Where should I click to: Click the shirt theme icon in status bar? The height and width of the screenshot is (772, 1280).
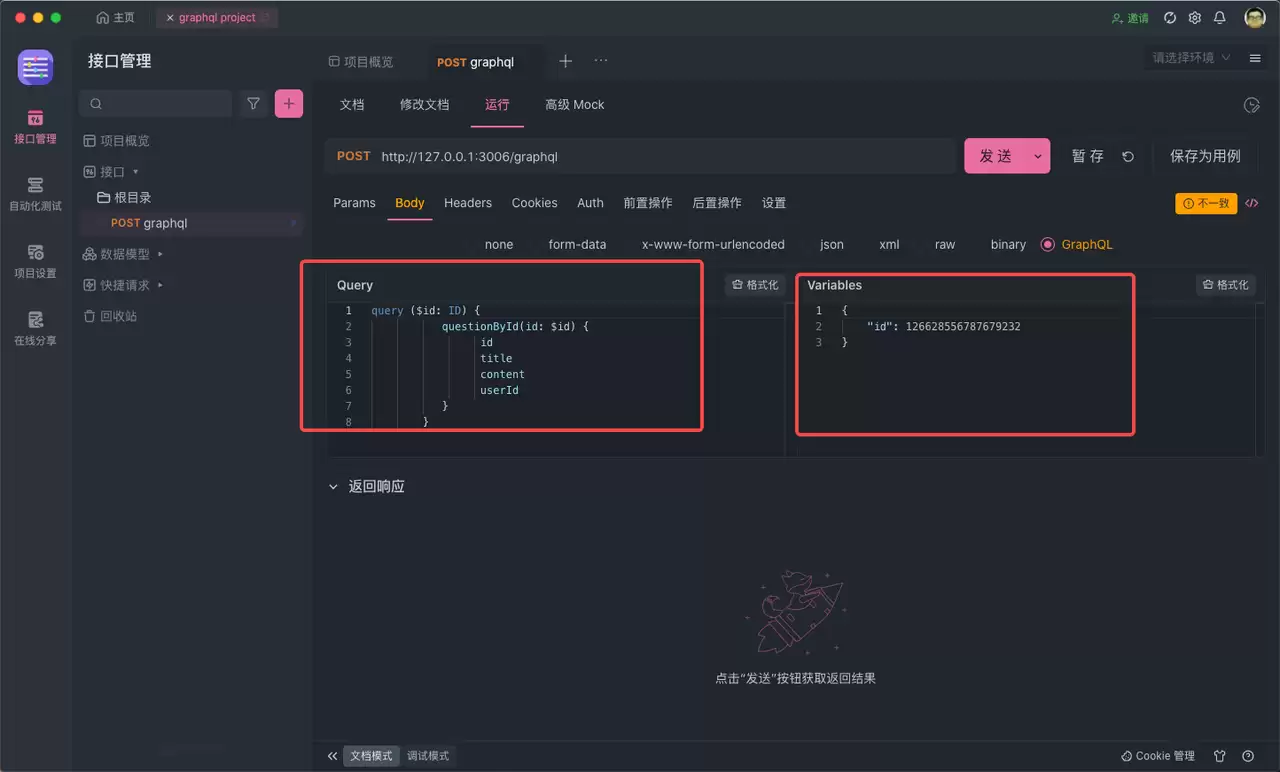coord(1220,756)
